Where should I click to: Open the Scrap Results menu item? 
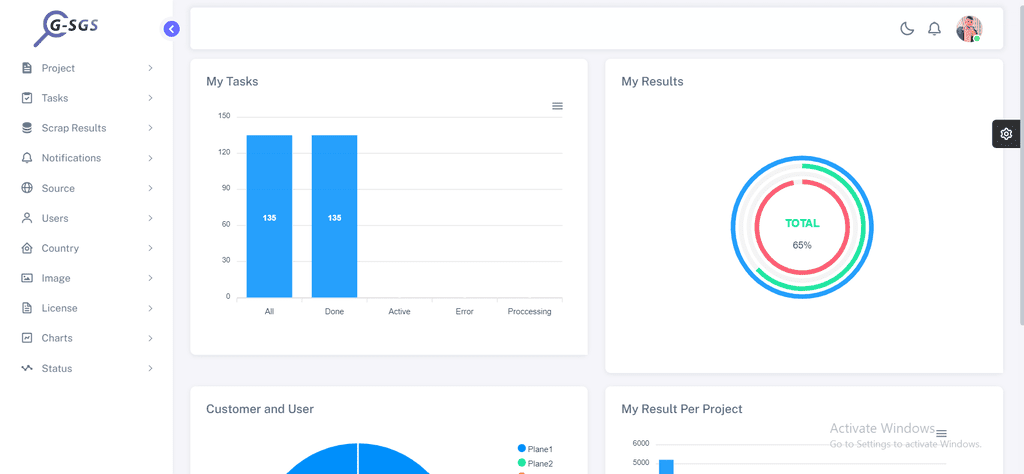point(87,128)
